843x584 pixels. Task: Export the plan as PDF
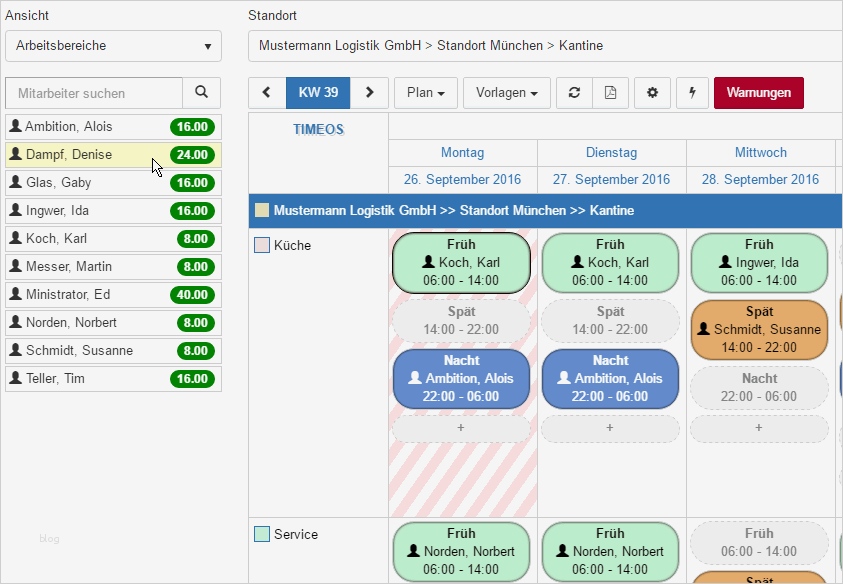(610, 92)
